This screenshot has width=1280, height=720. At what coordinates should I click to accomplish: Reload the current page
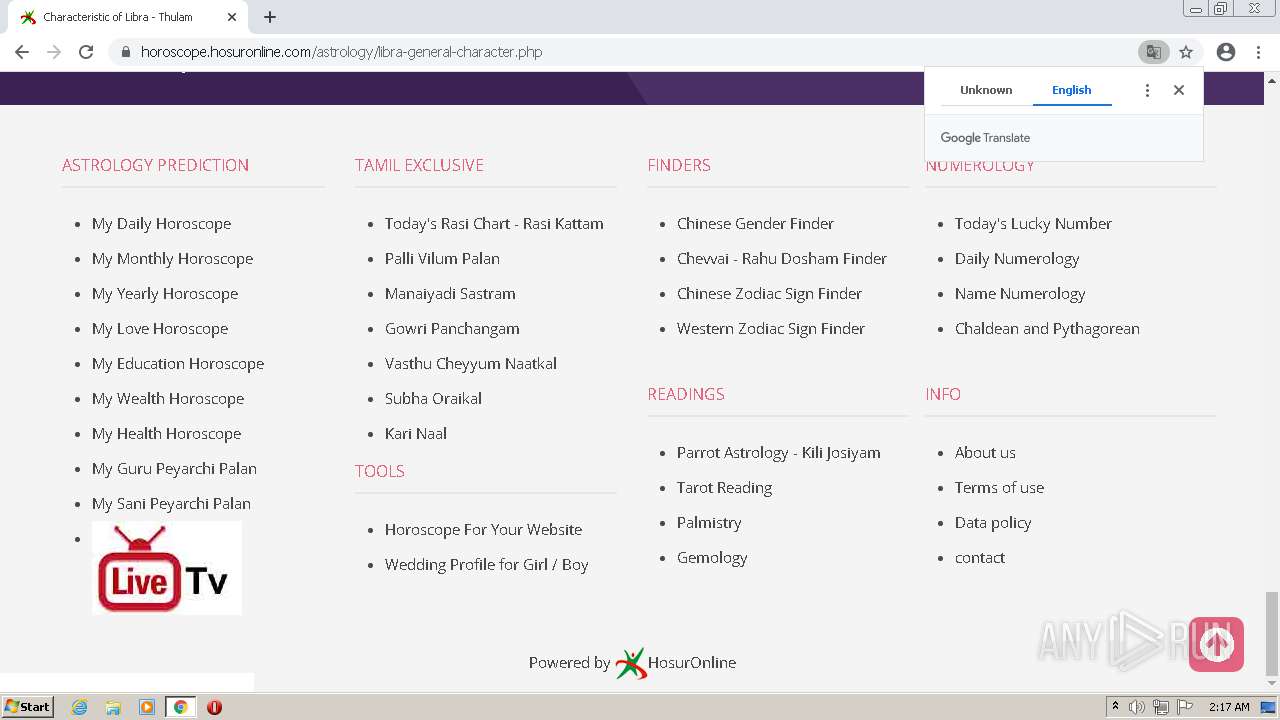[x=86, y=52]
